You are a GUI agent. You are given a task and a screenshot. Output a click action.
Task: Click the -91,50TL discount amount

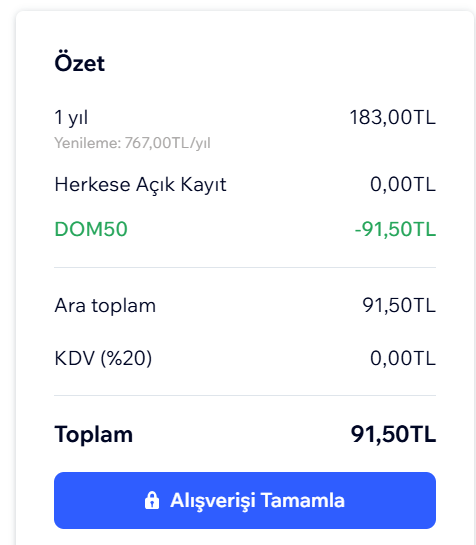click(395, 229)
